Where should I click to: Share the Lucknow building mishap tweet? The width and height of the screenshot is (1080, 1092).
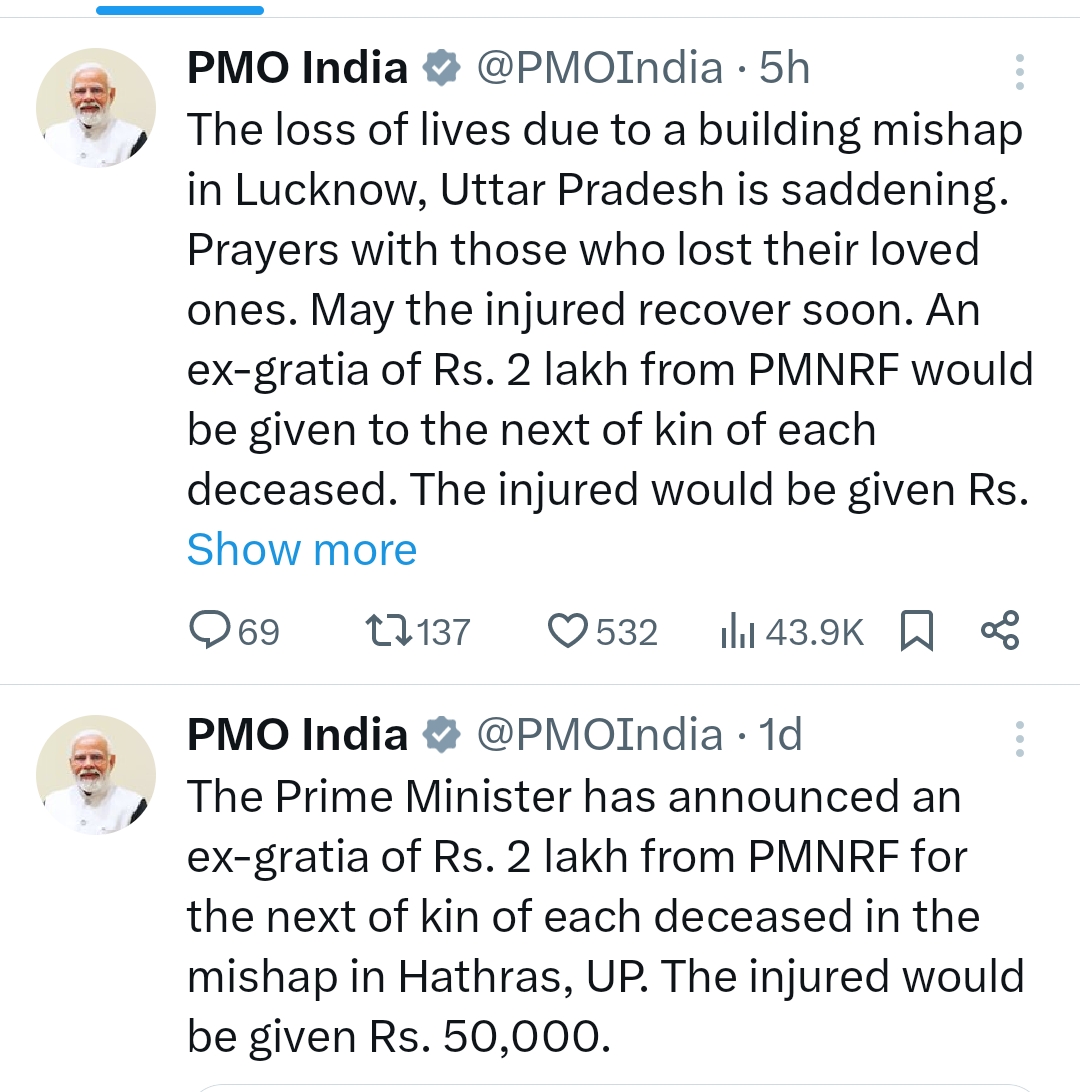pyautogui.click(x=1000, y=630)
